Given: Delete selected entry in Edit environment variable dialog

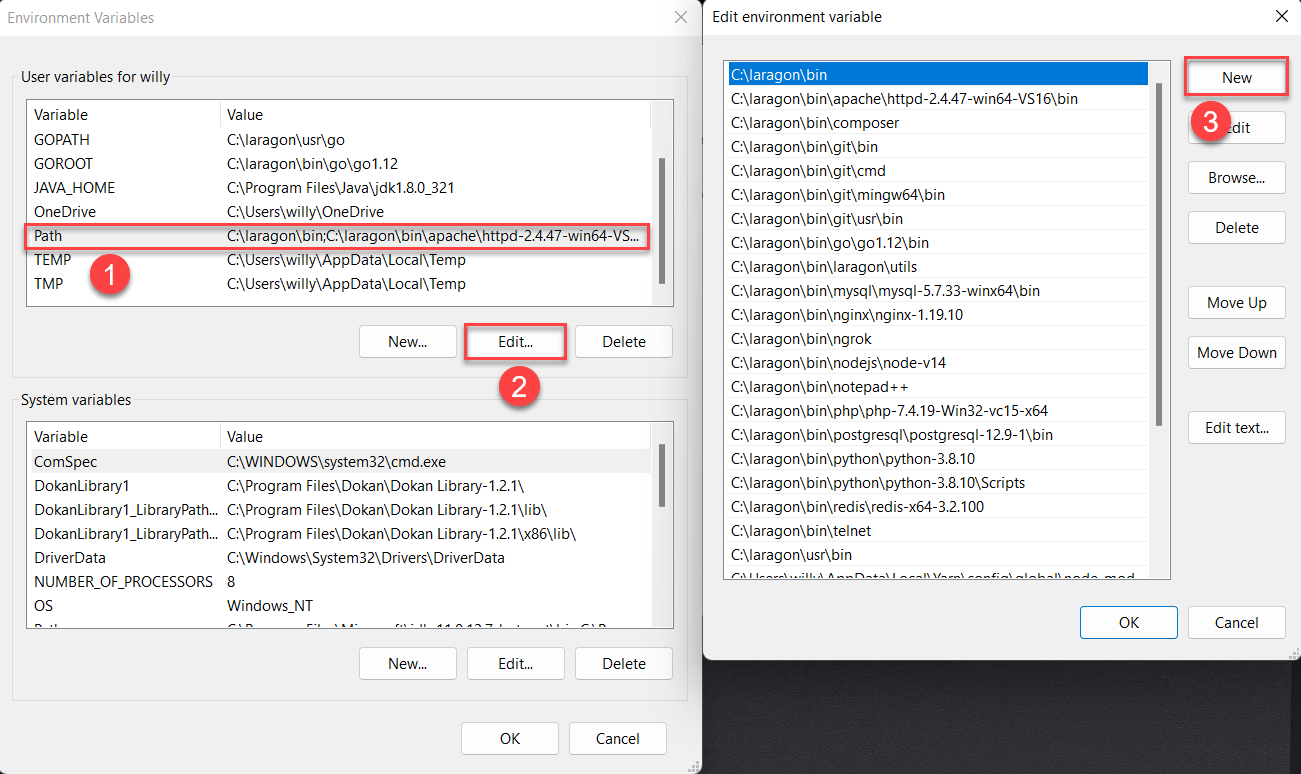Looking at the screenshot, I should point(1237,228).
